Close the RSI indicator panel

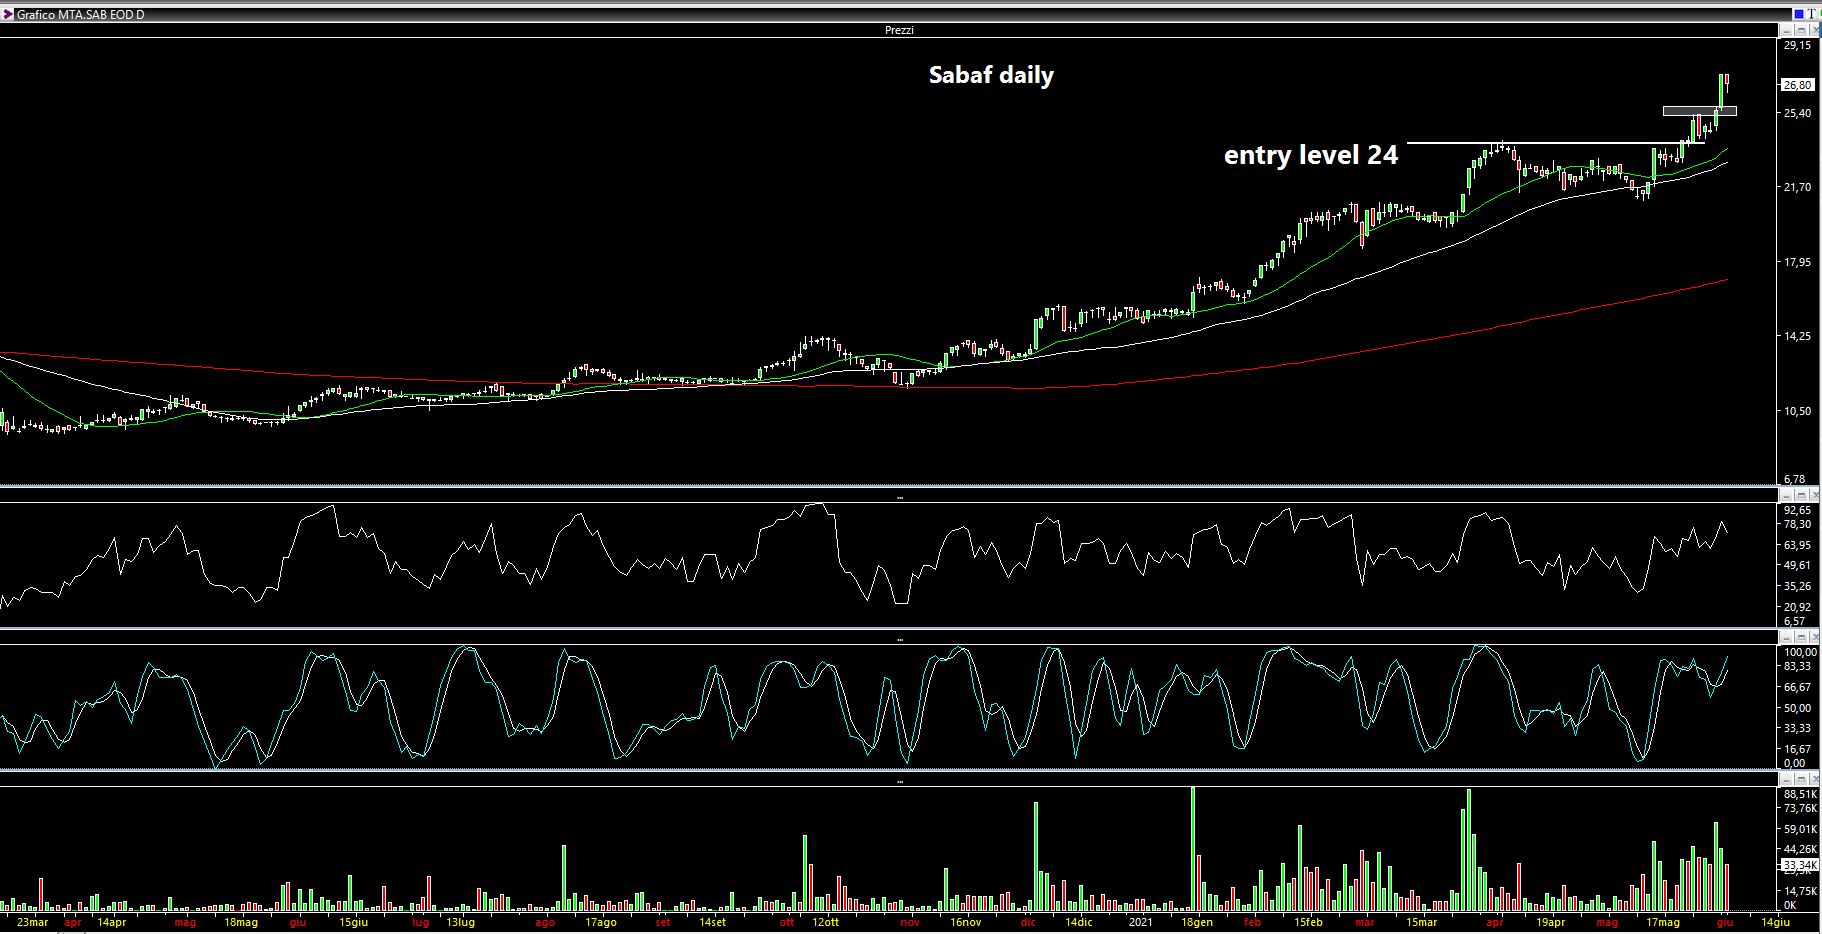click(1814, 495)
